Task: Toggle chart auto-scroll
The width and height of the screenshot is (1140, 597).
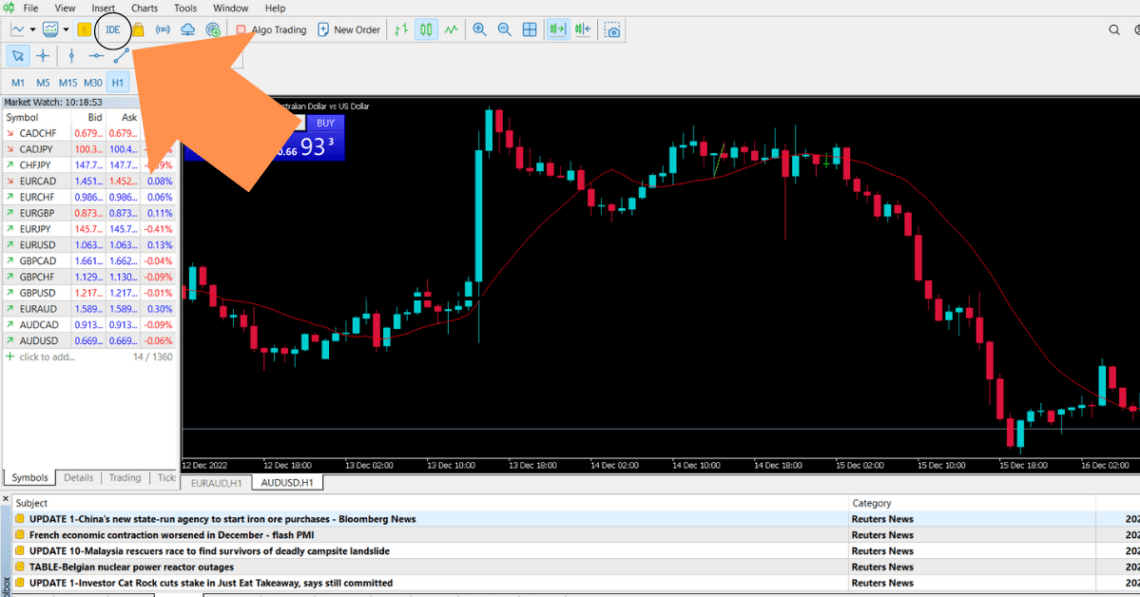Action: [556, 29]
